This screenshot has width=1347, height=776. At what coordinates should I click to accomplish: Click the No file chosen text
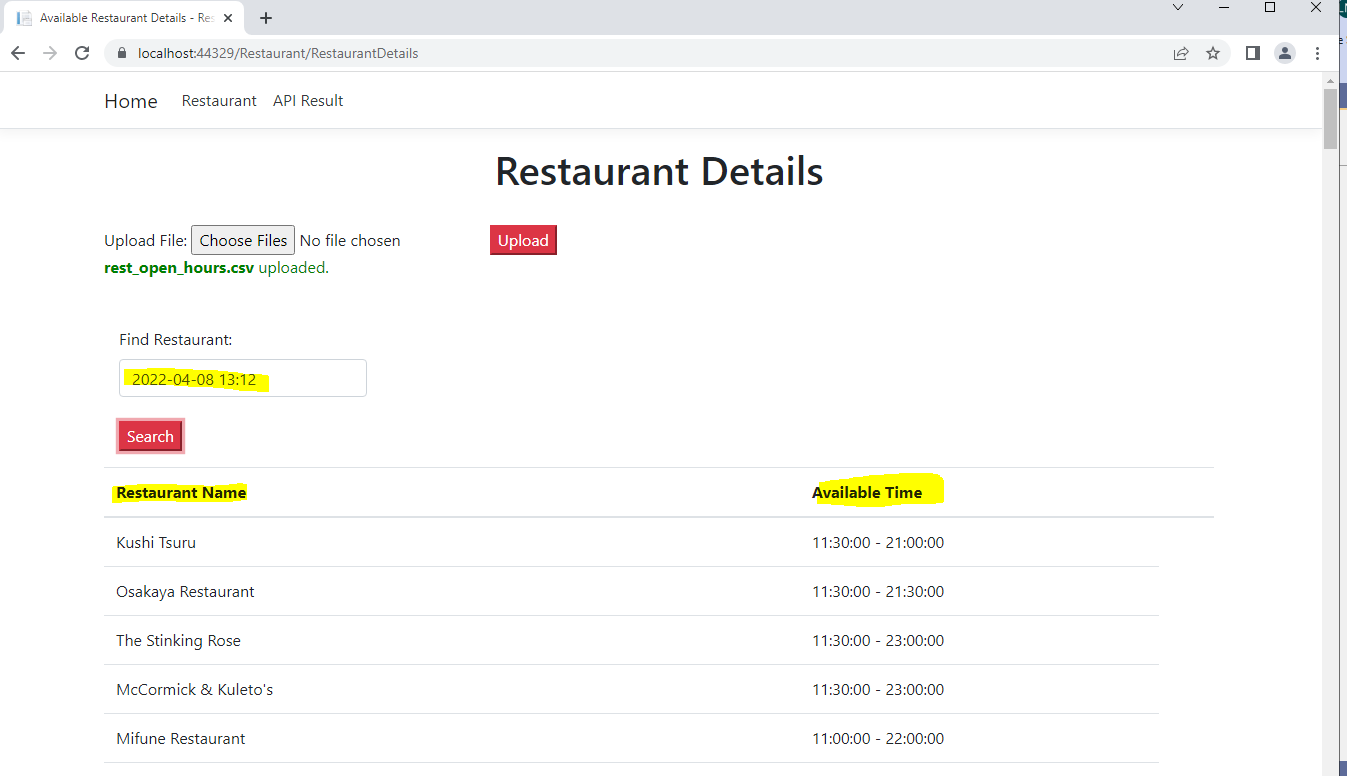350,240
